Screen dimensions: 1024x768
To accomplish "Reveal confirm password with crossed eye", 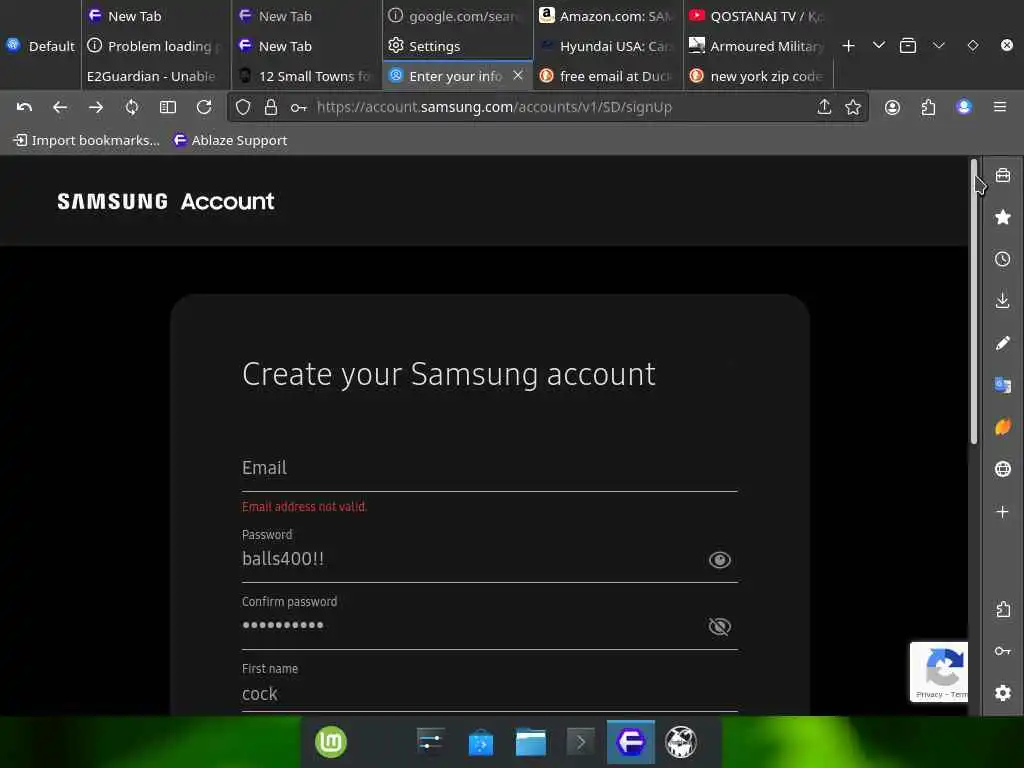I will click(720, 627).
